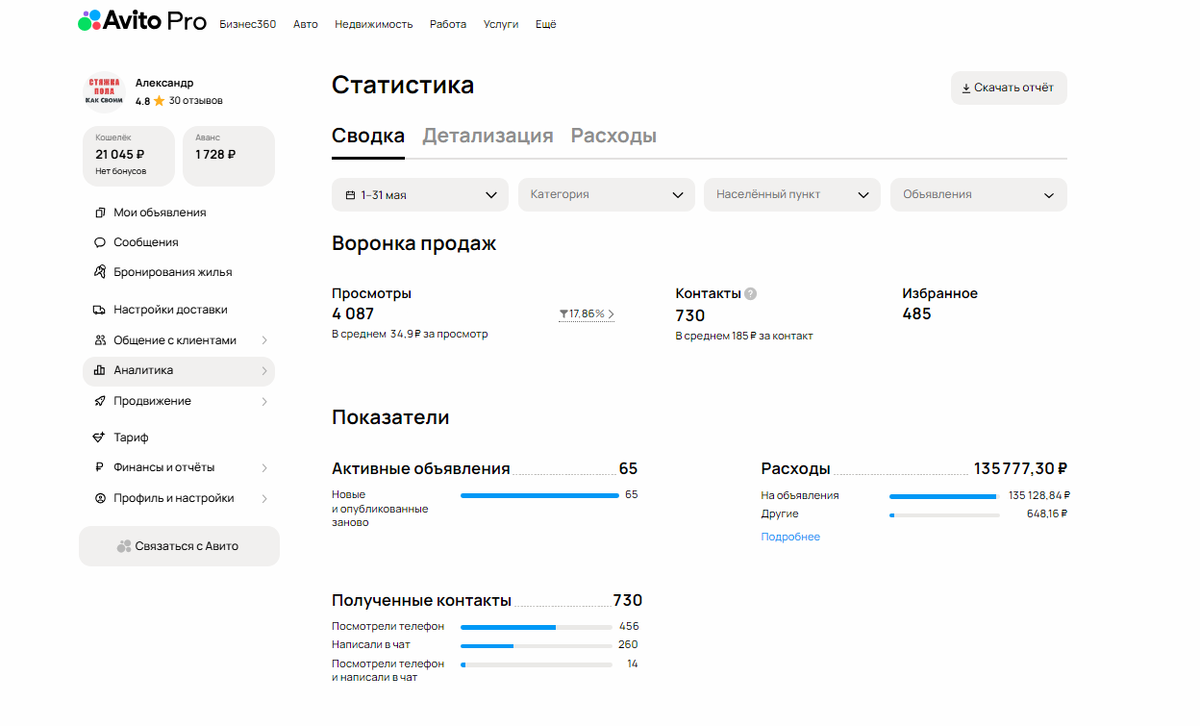Open the Категория dropdown
The width and height of the screenshot is (1200, 726).
(606, 195)
